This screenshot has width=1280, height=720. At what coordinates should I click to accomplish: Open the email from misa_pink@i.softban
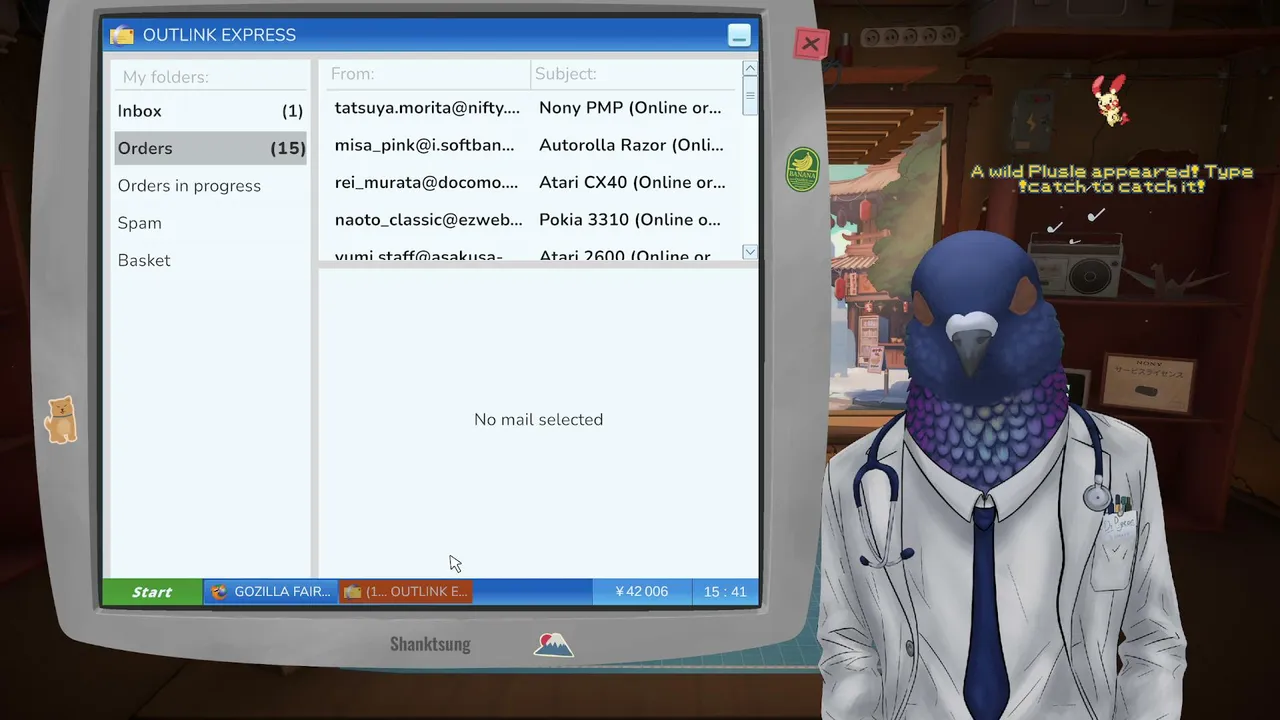424,145
